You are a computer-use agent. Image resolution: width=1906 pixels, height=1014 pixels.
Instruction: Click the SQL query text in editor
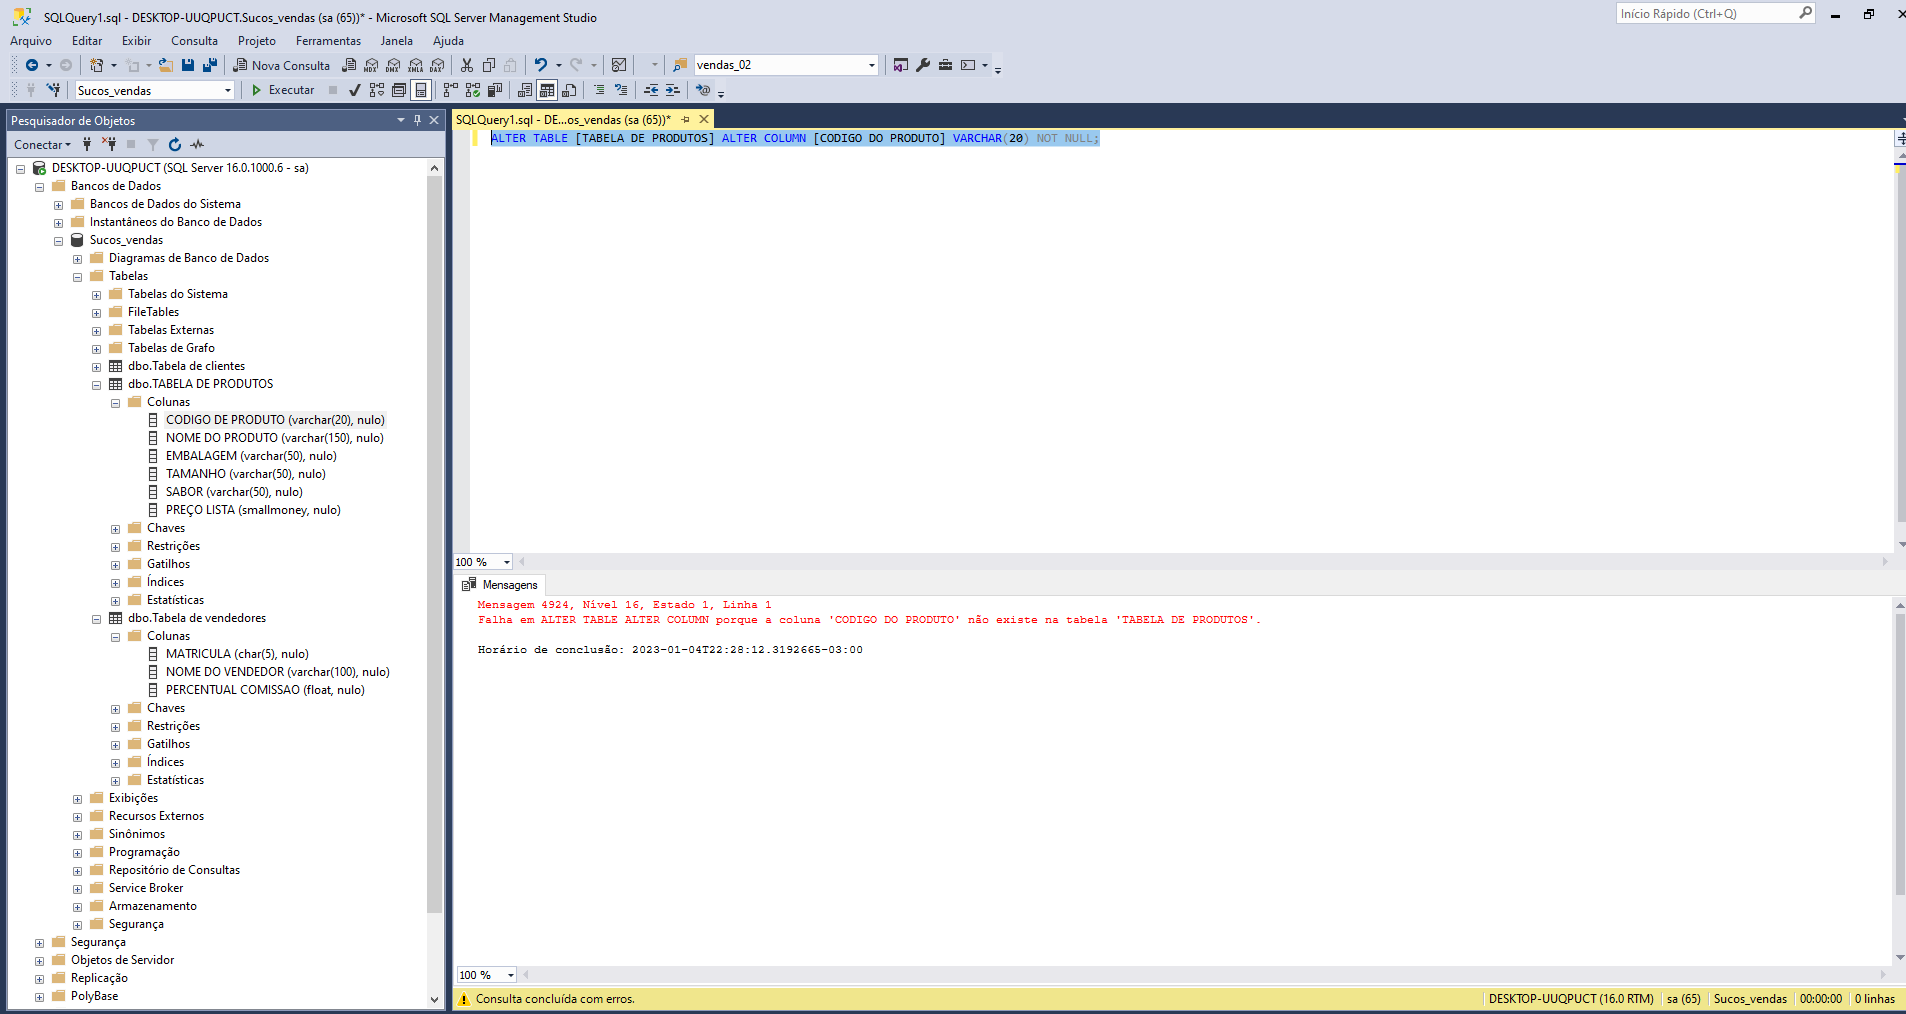(x=795, y=138)
